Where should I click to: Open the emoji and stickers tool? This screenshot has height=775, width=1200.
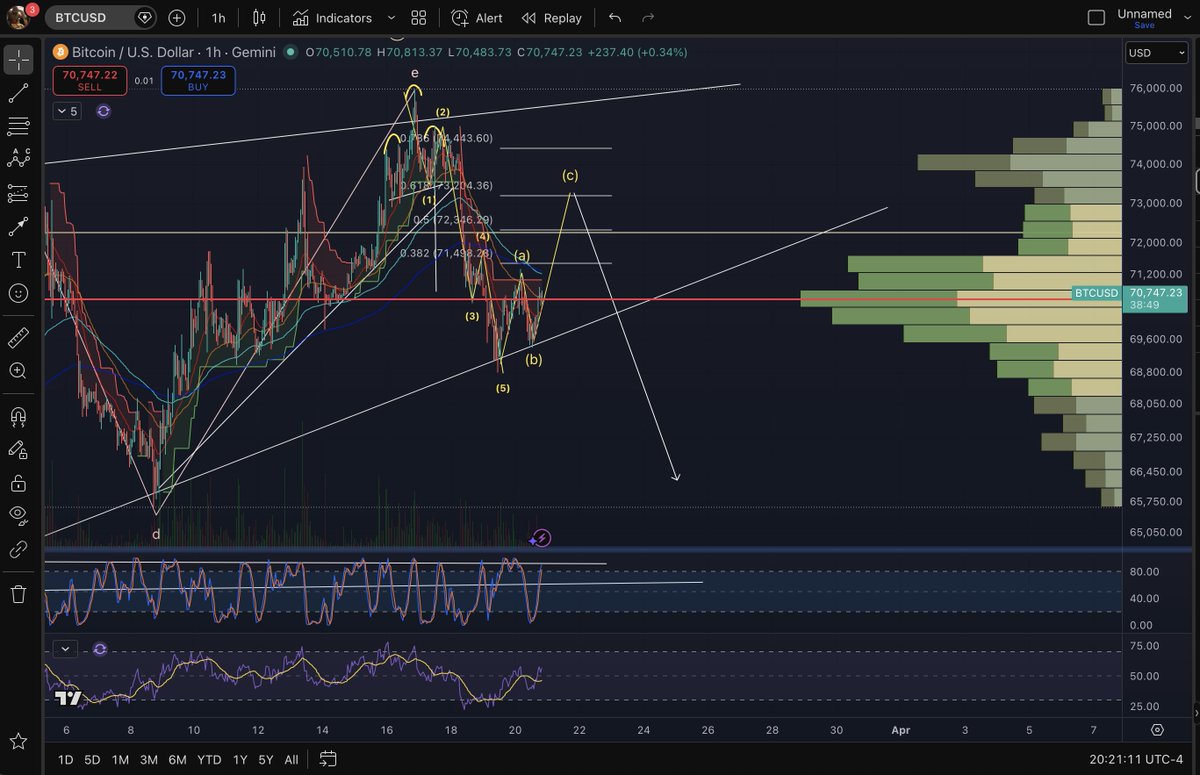[x=18, y=293]
